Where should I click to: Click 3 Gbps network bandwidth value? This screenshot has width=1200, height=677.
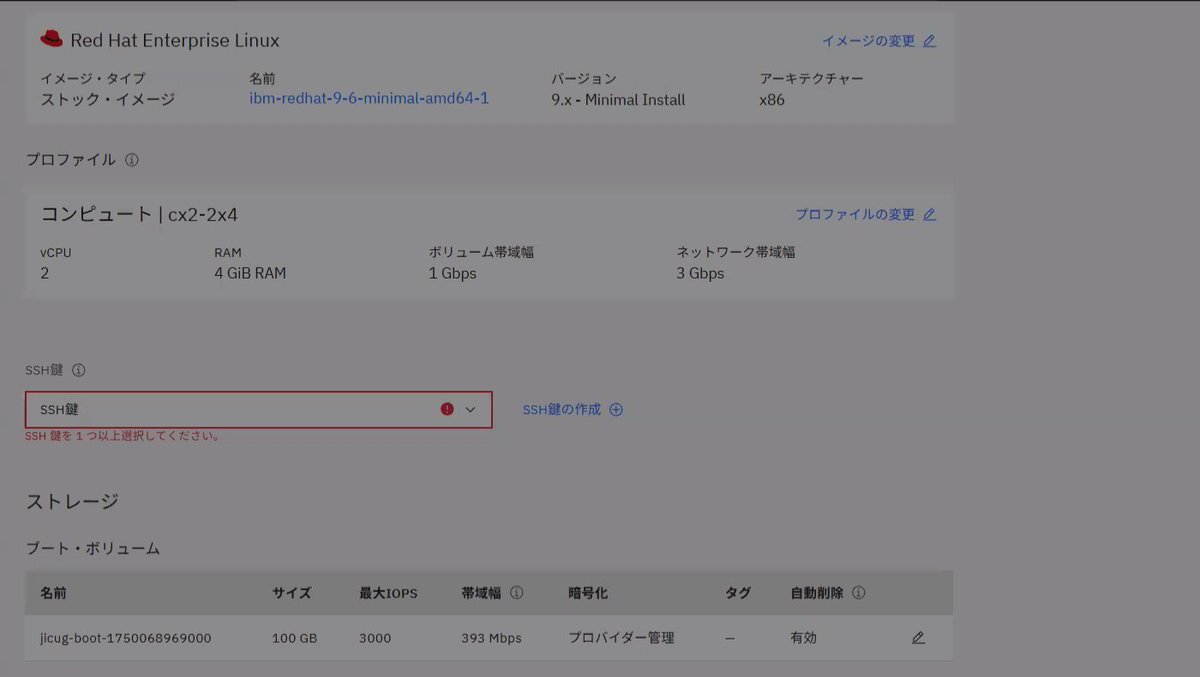tap(700, 273)
